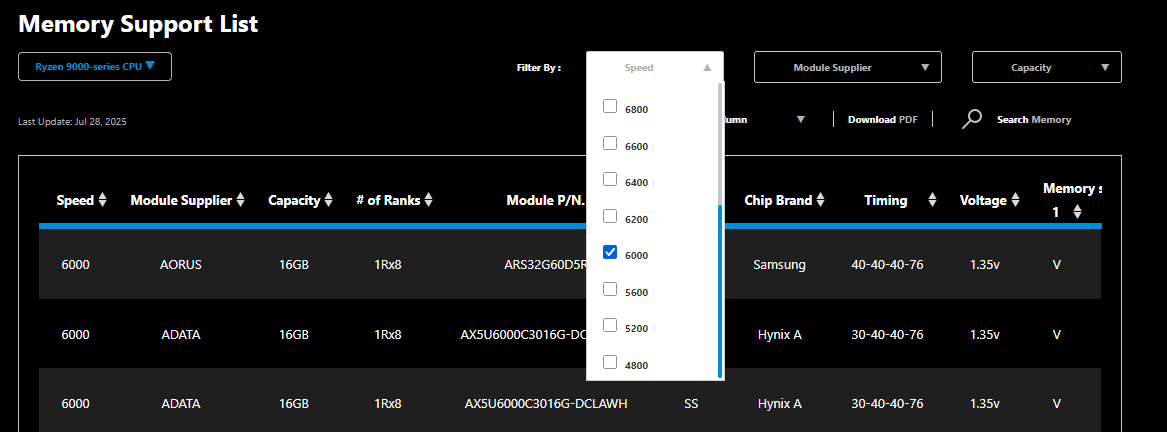Uncheck the 6000 speed checkbox
1167x432 pixels.
tap(610, 252)
